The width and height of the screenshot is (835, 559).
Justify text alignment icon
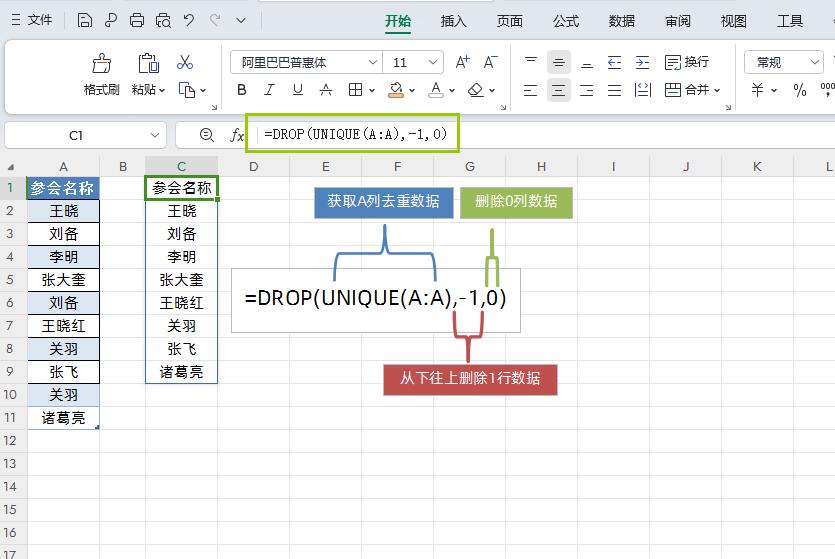(x=615, y=90)
